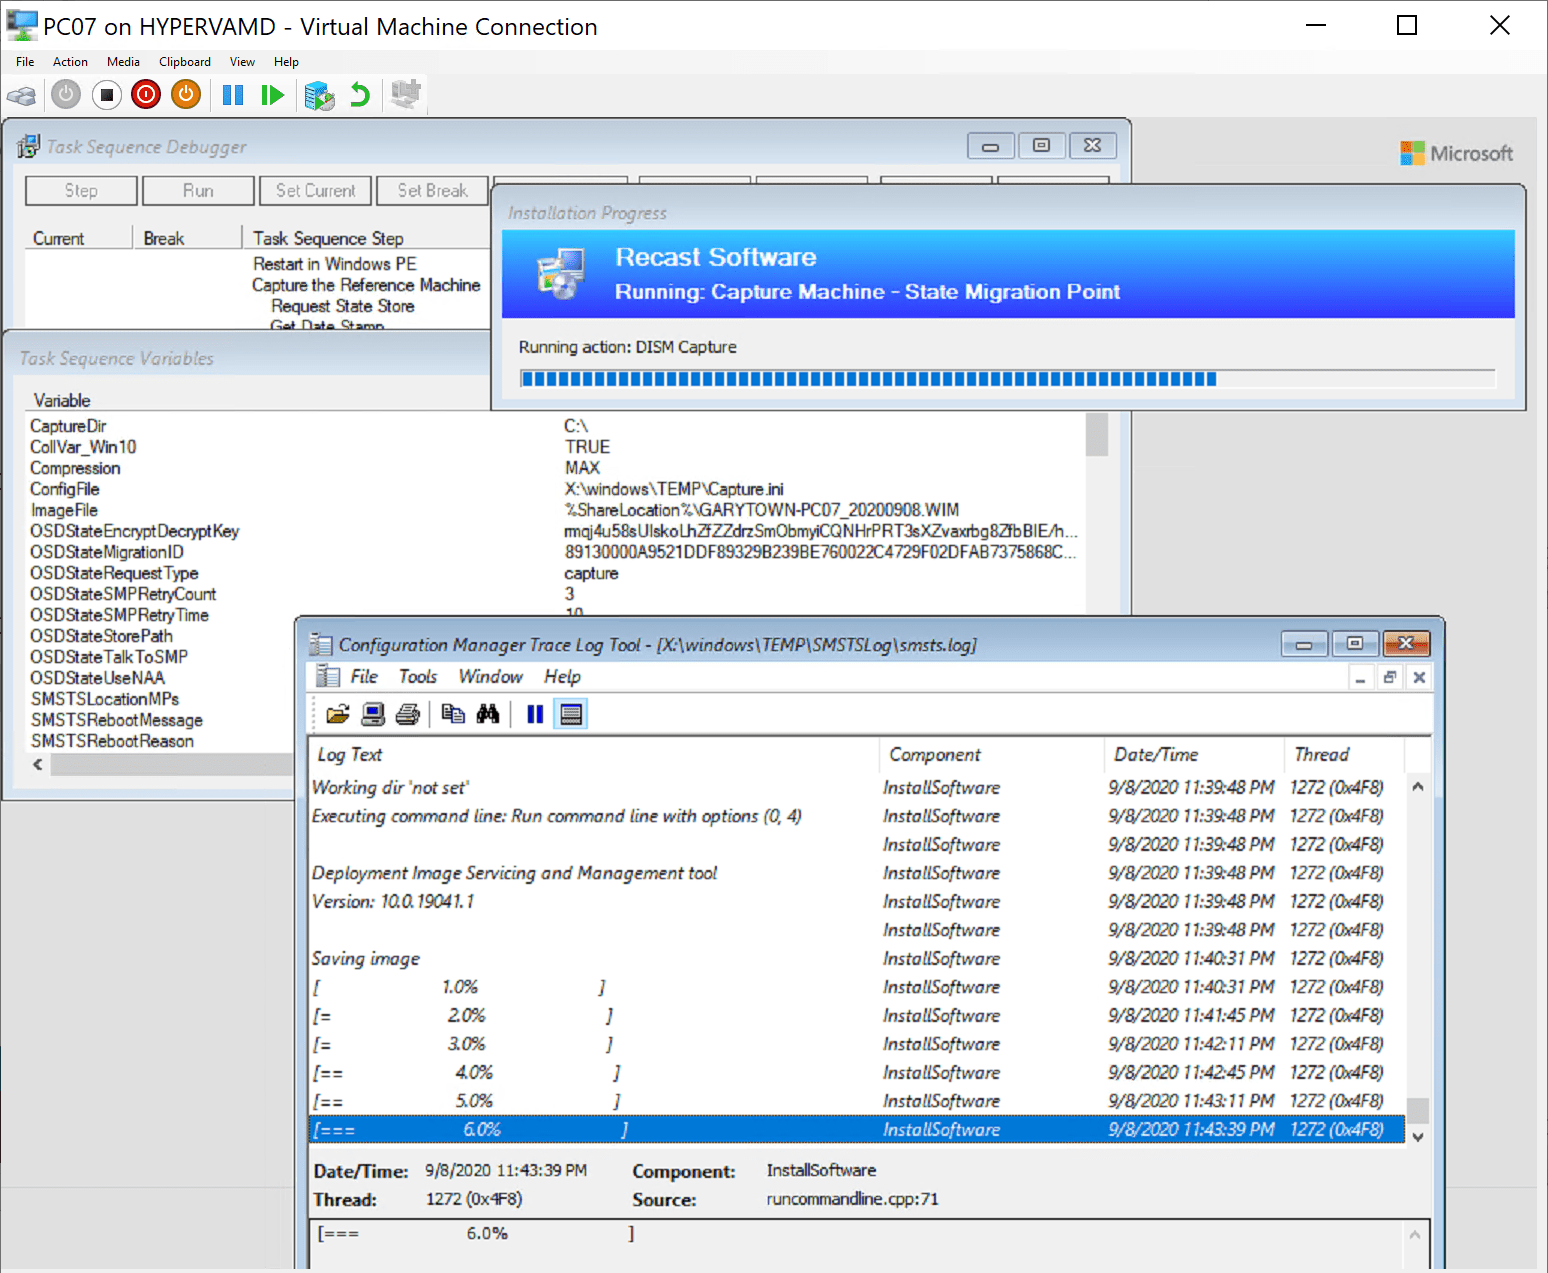Open the Tools menu in Trace Log Tool

click(417, 676)
